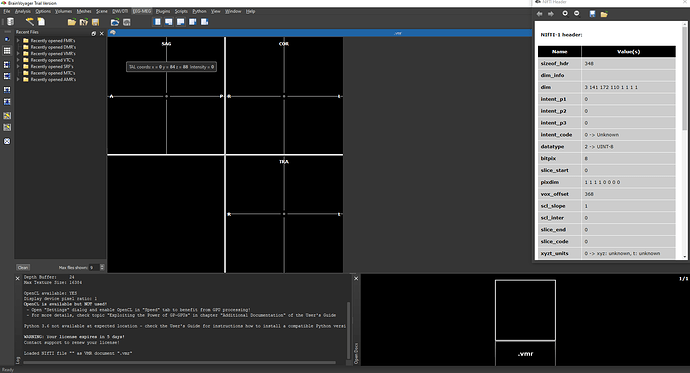This screenshot has width=690, height=373.
Task: Click the sagittal view crosshair center
Action: coord(166,96)
